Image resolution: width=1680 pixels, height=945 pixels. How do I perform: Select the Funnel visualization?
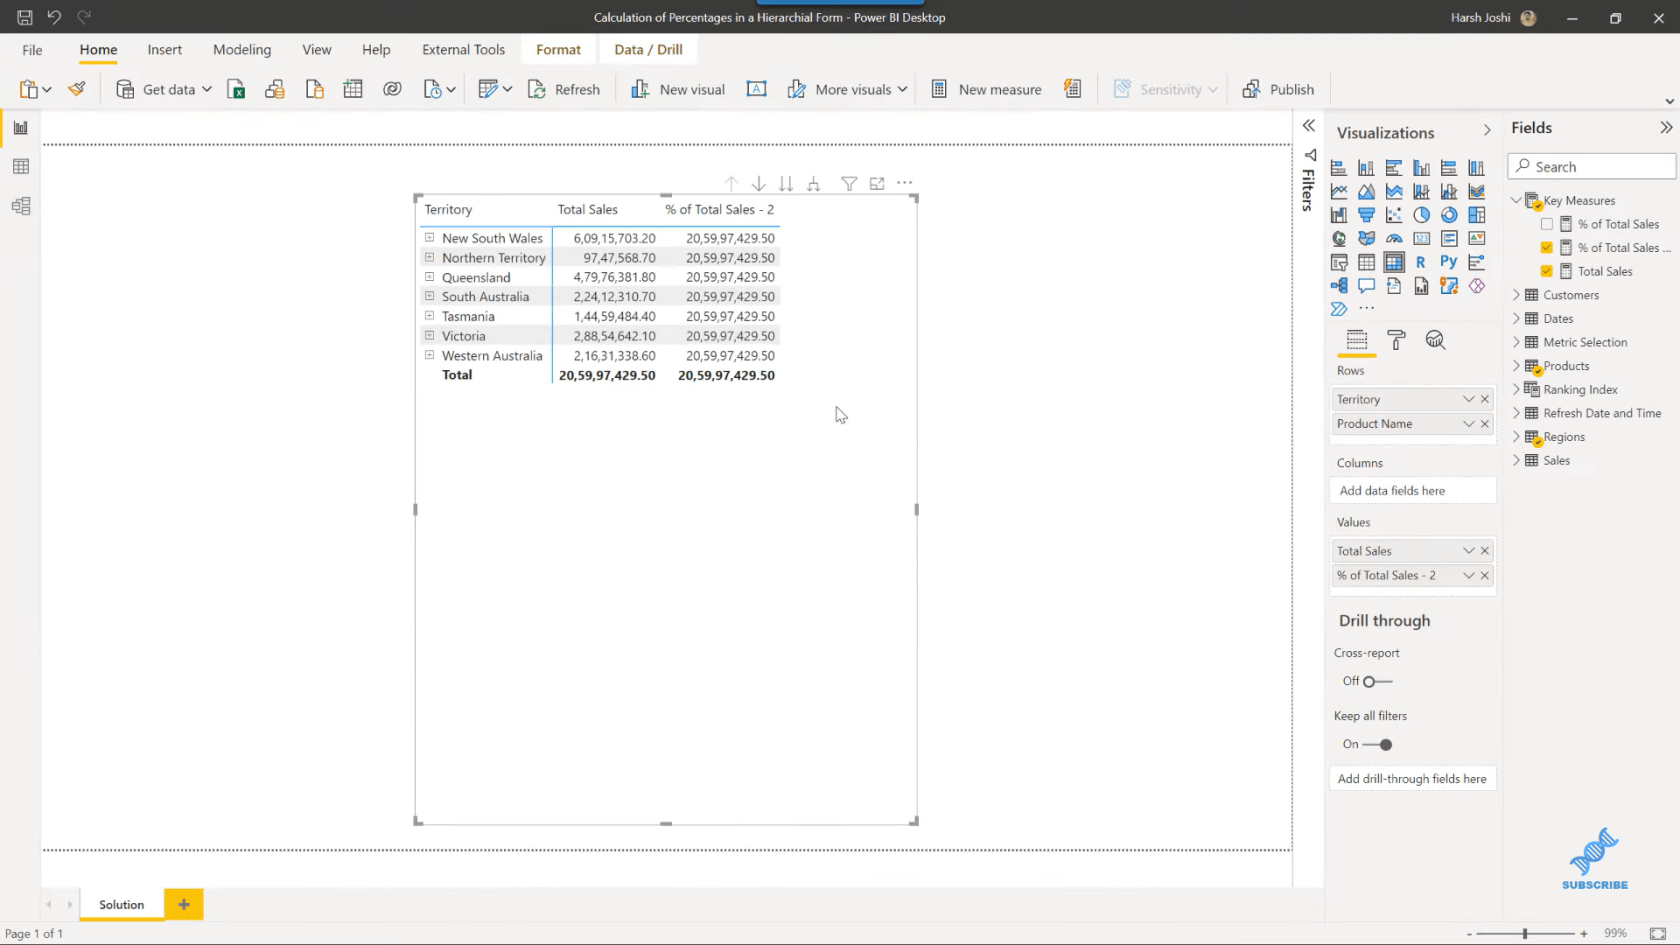tap(1366, 215)
